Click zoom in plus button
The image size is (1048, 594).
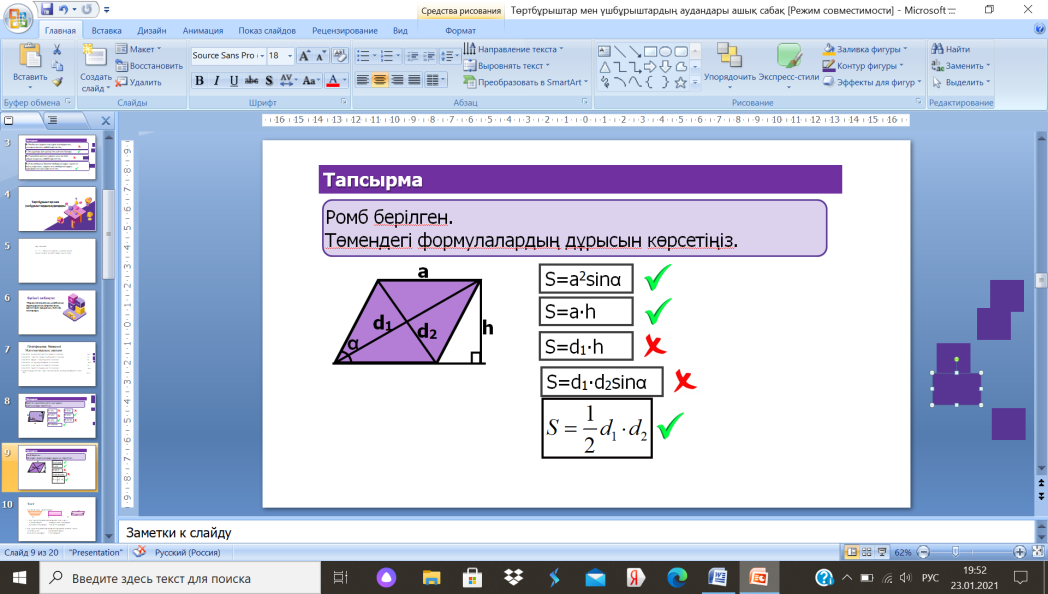[x=1019, y=552]
